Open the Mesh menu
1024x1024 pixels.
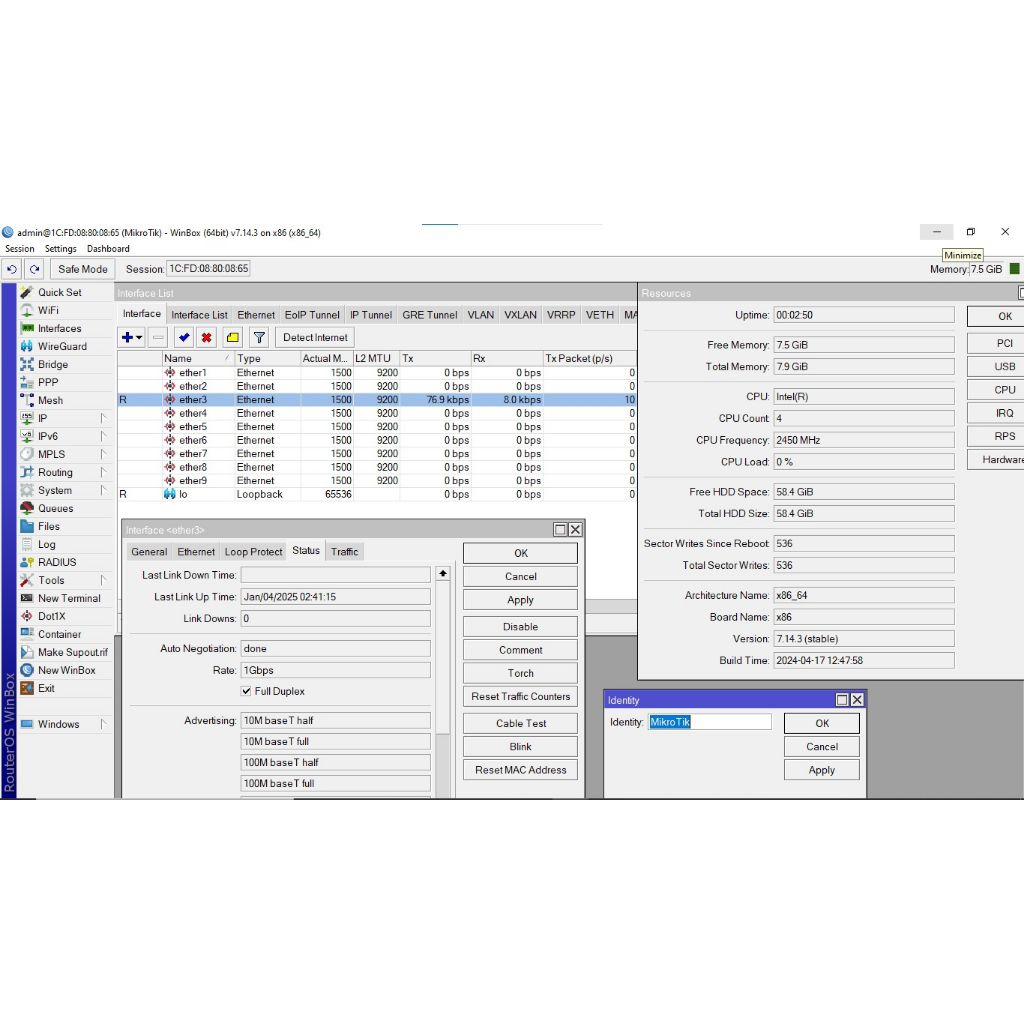click(x=50, y=400)
